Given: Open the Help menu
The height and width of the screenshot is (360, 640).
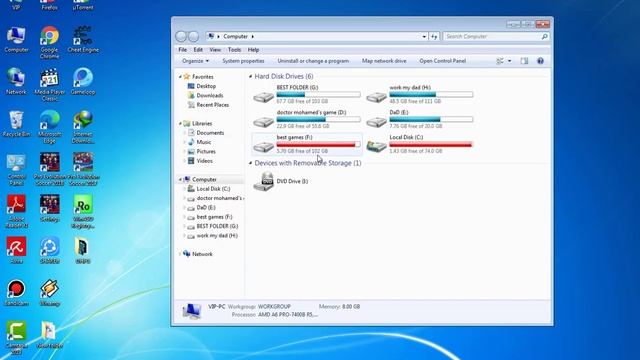Looking at the screenshot, I should click(253, 50).
